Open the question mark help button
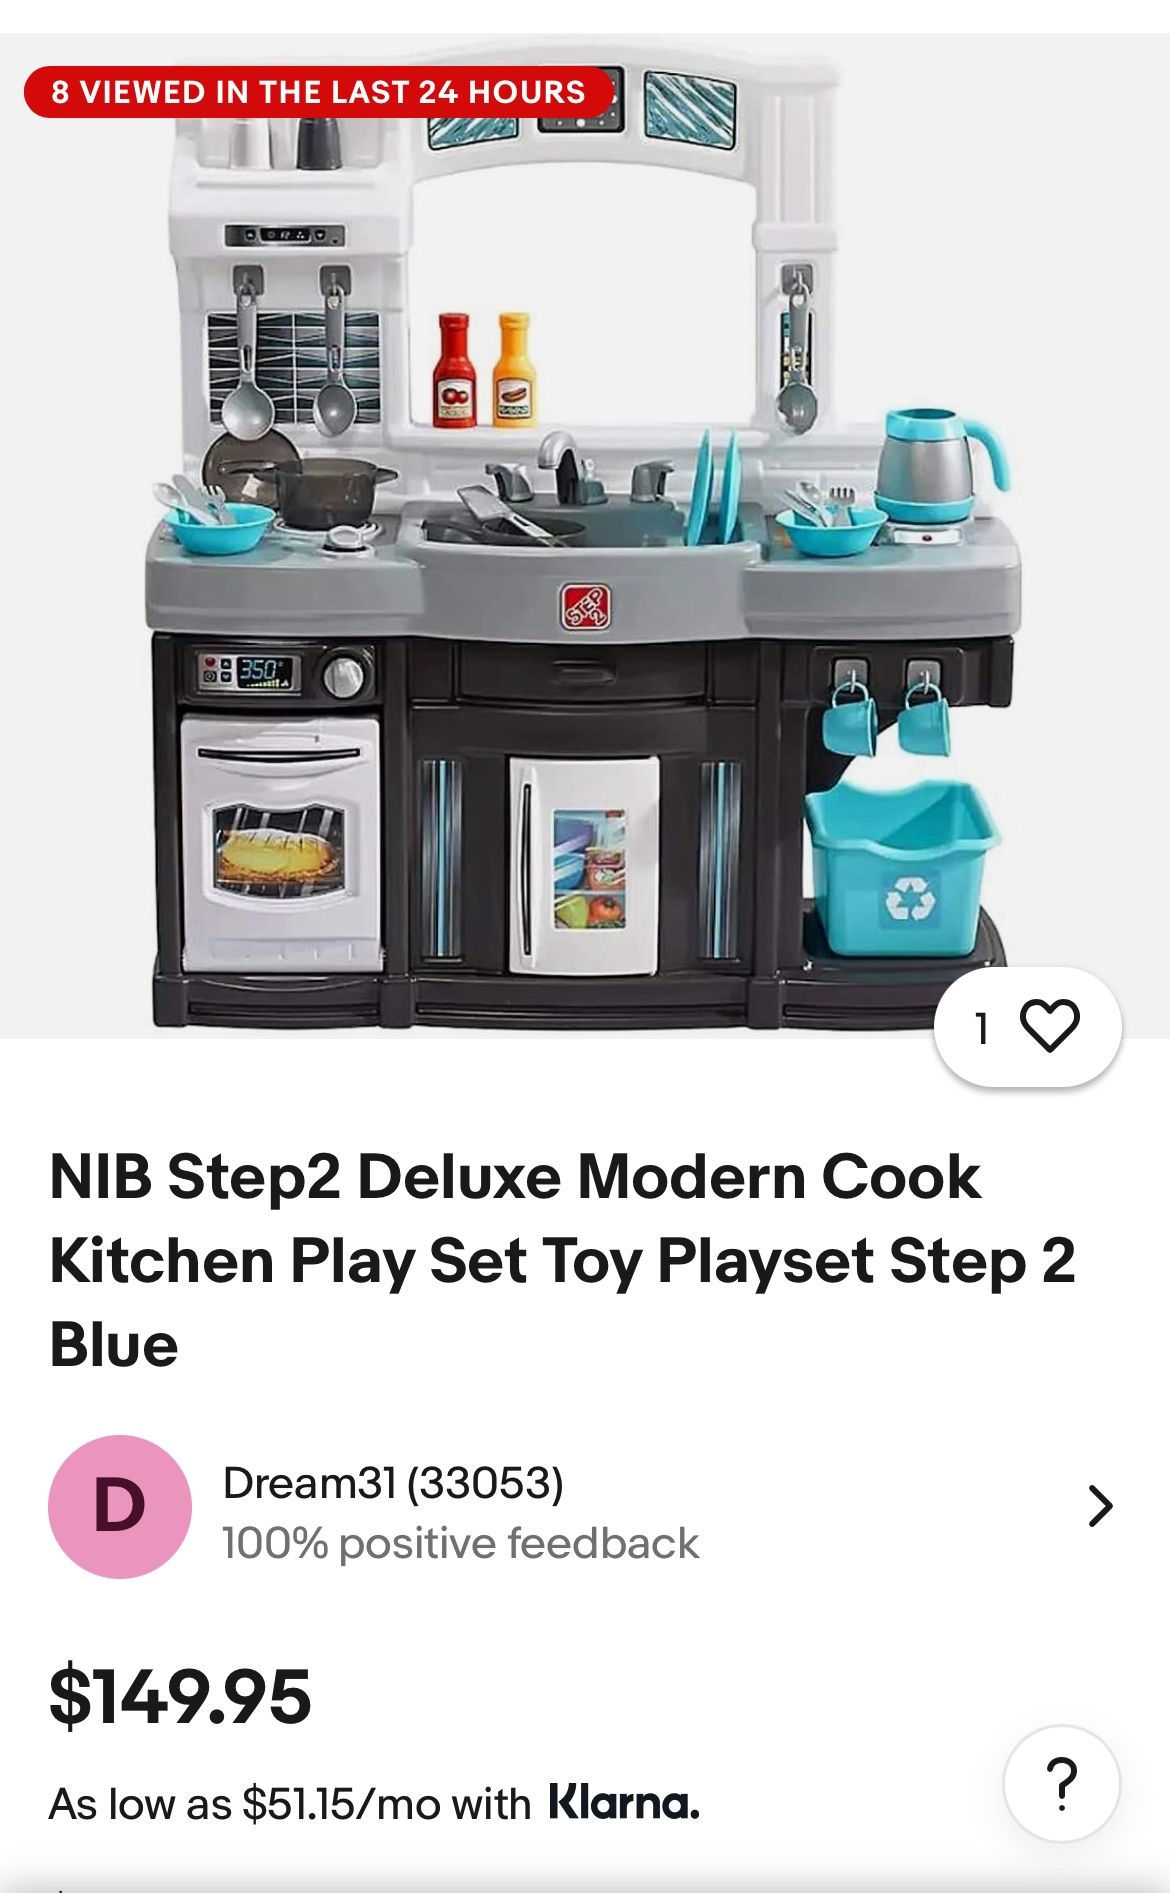The image size is (1170, 1893). pos(1061,1783)
